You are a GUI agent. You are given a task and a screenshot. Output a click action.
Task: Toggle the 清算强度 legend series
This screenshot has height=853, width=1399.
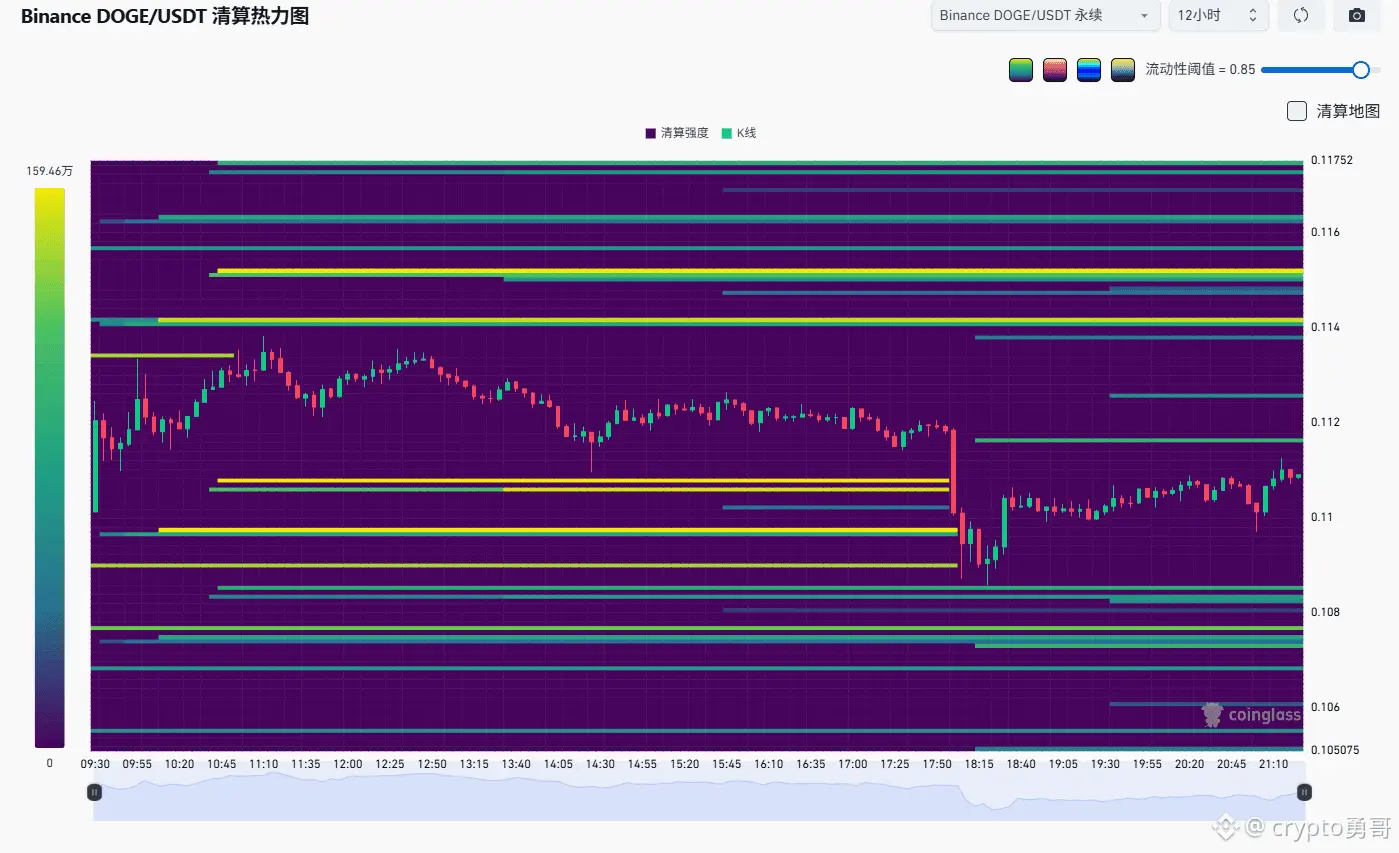677,133
